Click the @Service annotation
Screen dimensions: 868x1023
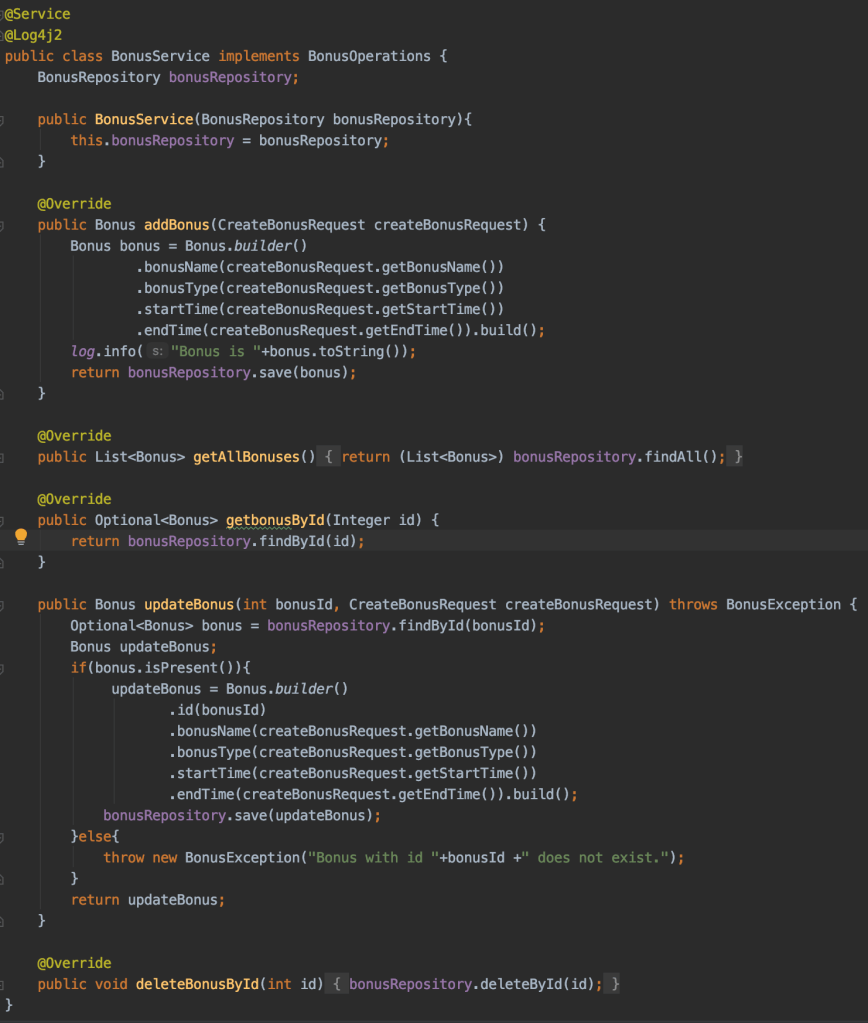pyautogui.click(x=36, y=14)
